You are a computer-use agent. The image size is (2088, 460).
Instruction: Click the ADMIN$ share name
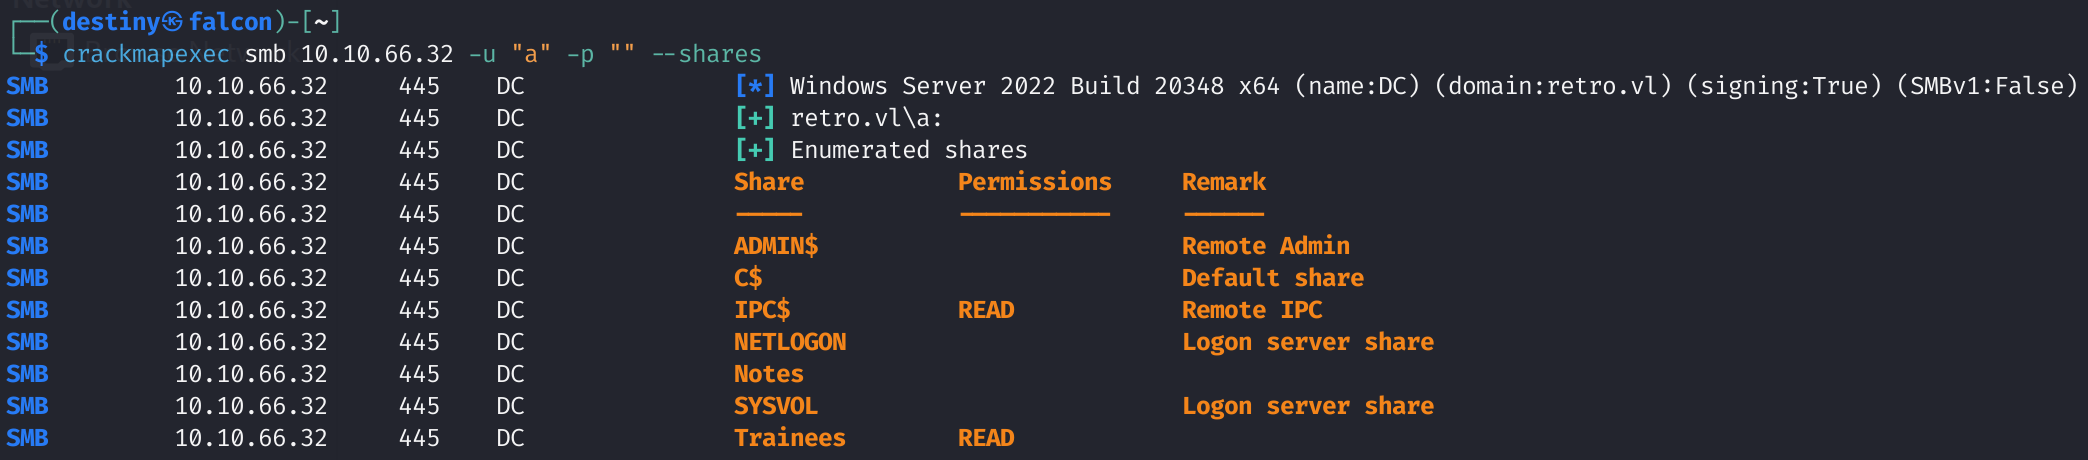click(776, 246)
